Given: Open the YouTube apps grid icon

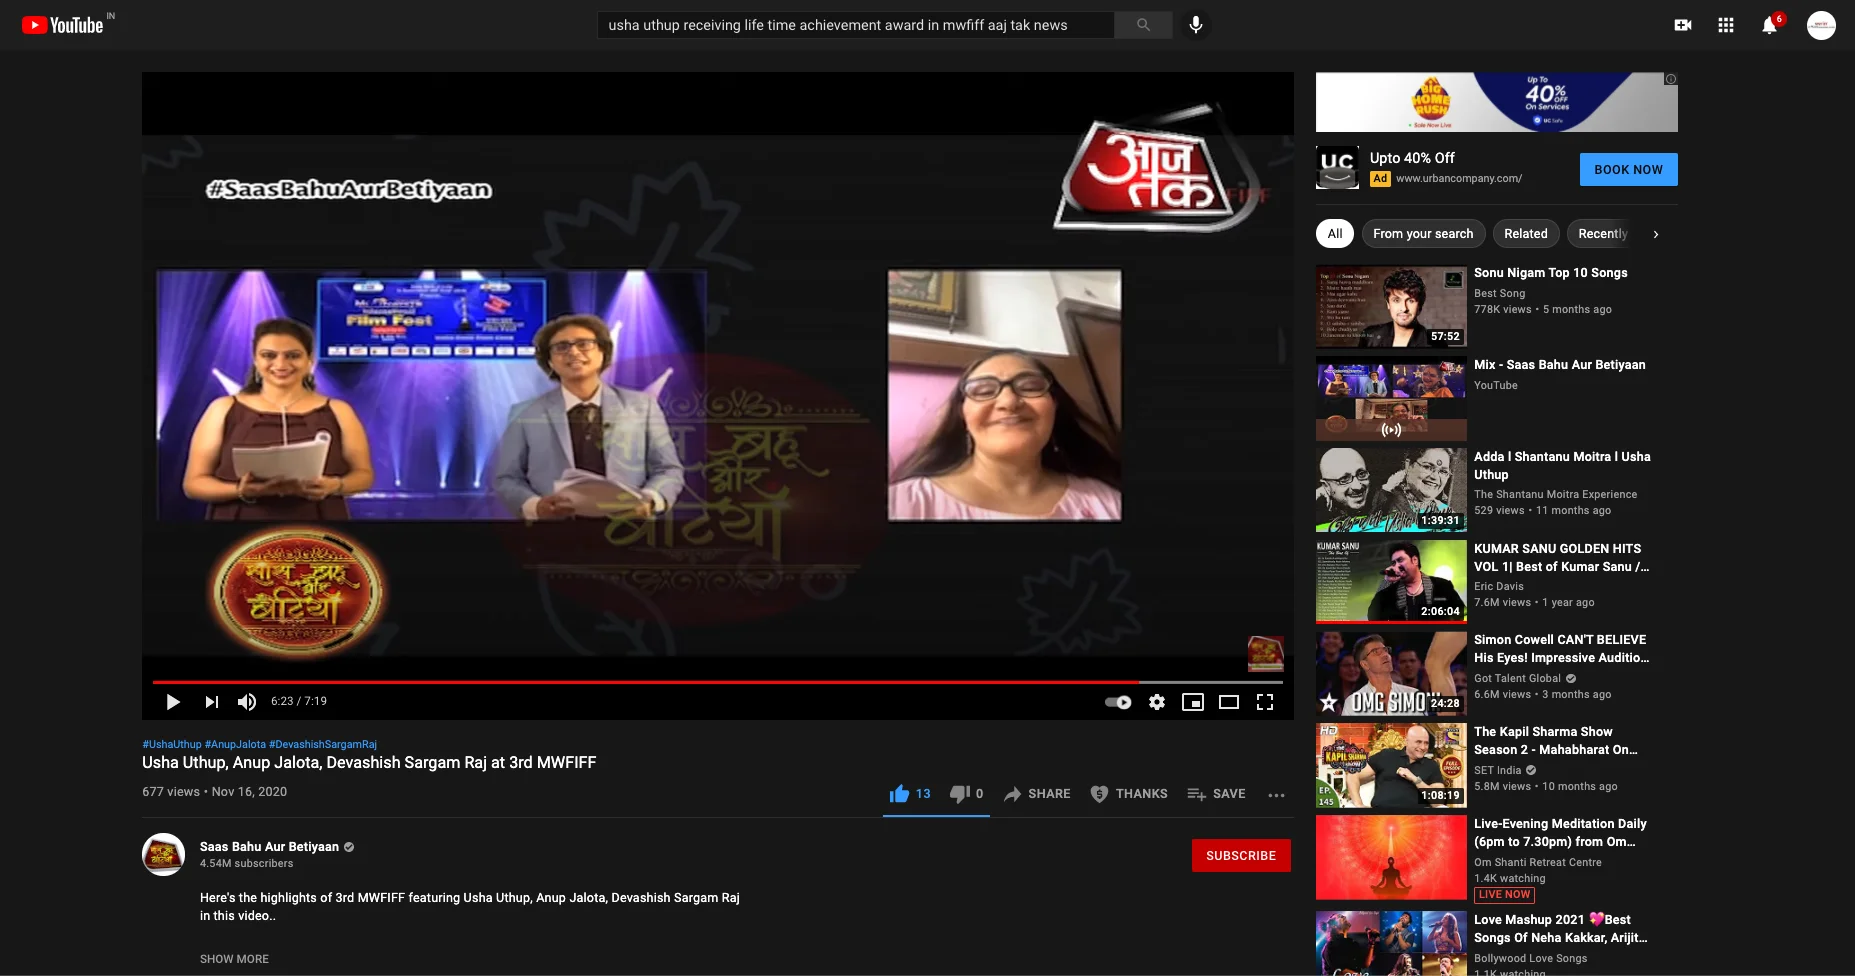Looking at the screenshot, I should 1726,25.
